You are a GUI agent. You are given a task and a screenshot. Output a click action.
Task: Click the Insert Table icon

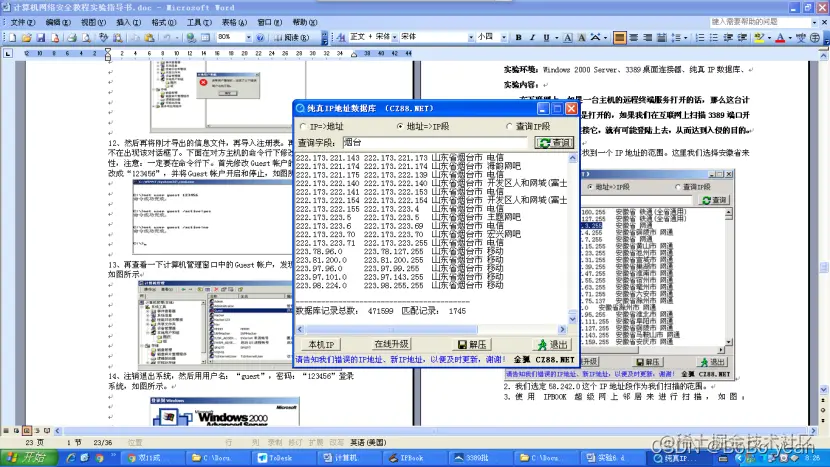click(205, 38)
